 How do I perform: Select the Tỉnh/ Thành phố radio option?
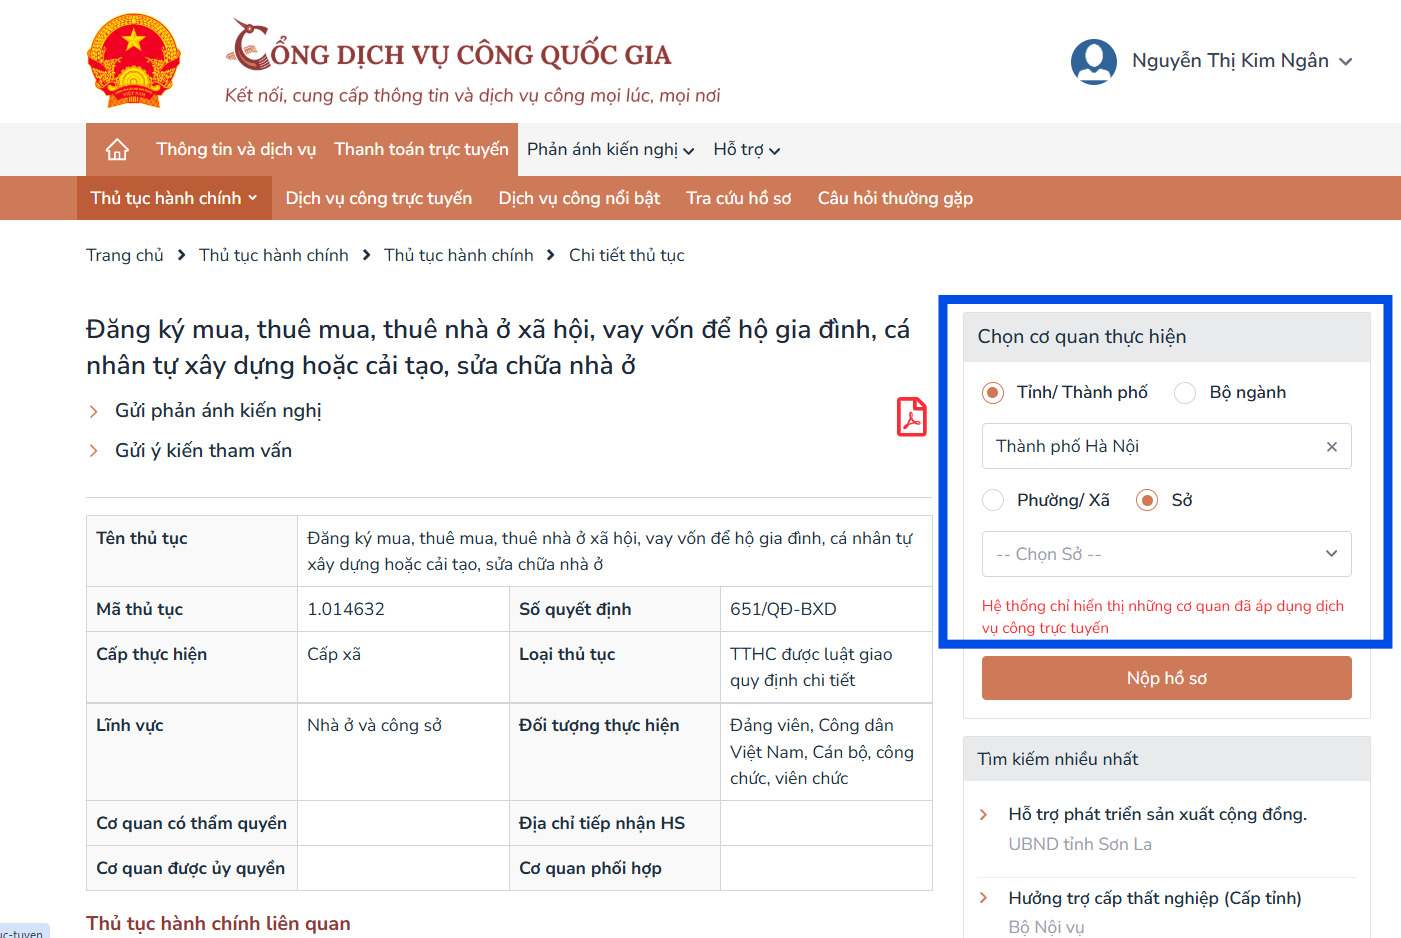[993, 393]
